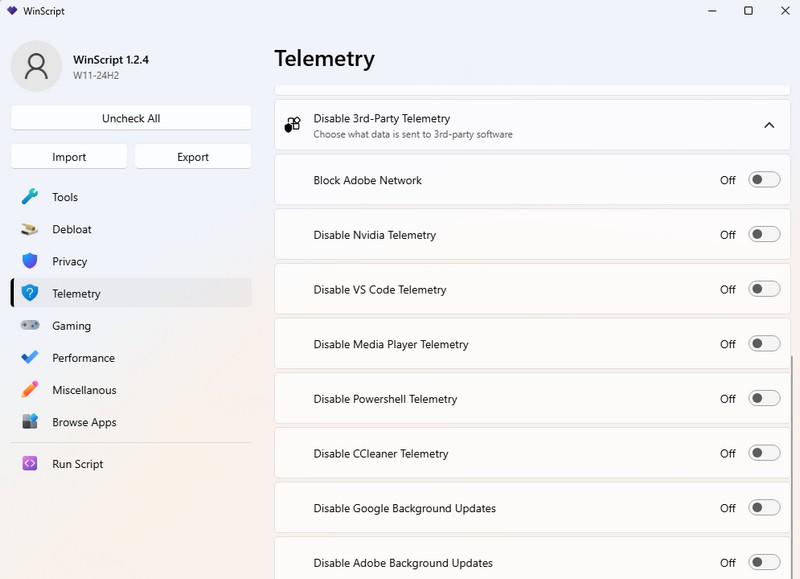Click the Privacy shield icon

(30, 261)
